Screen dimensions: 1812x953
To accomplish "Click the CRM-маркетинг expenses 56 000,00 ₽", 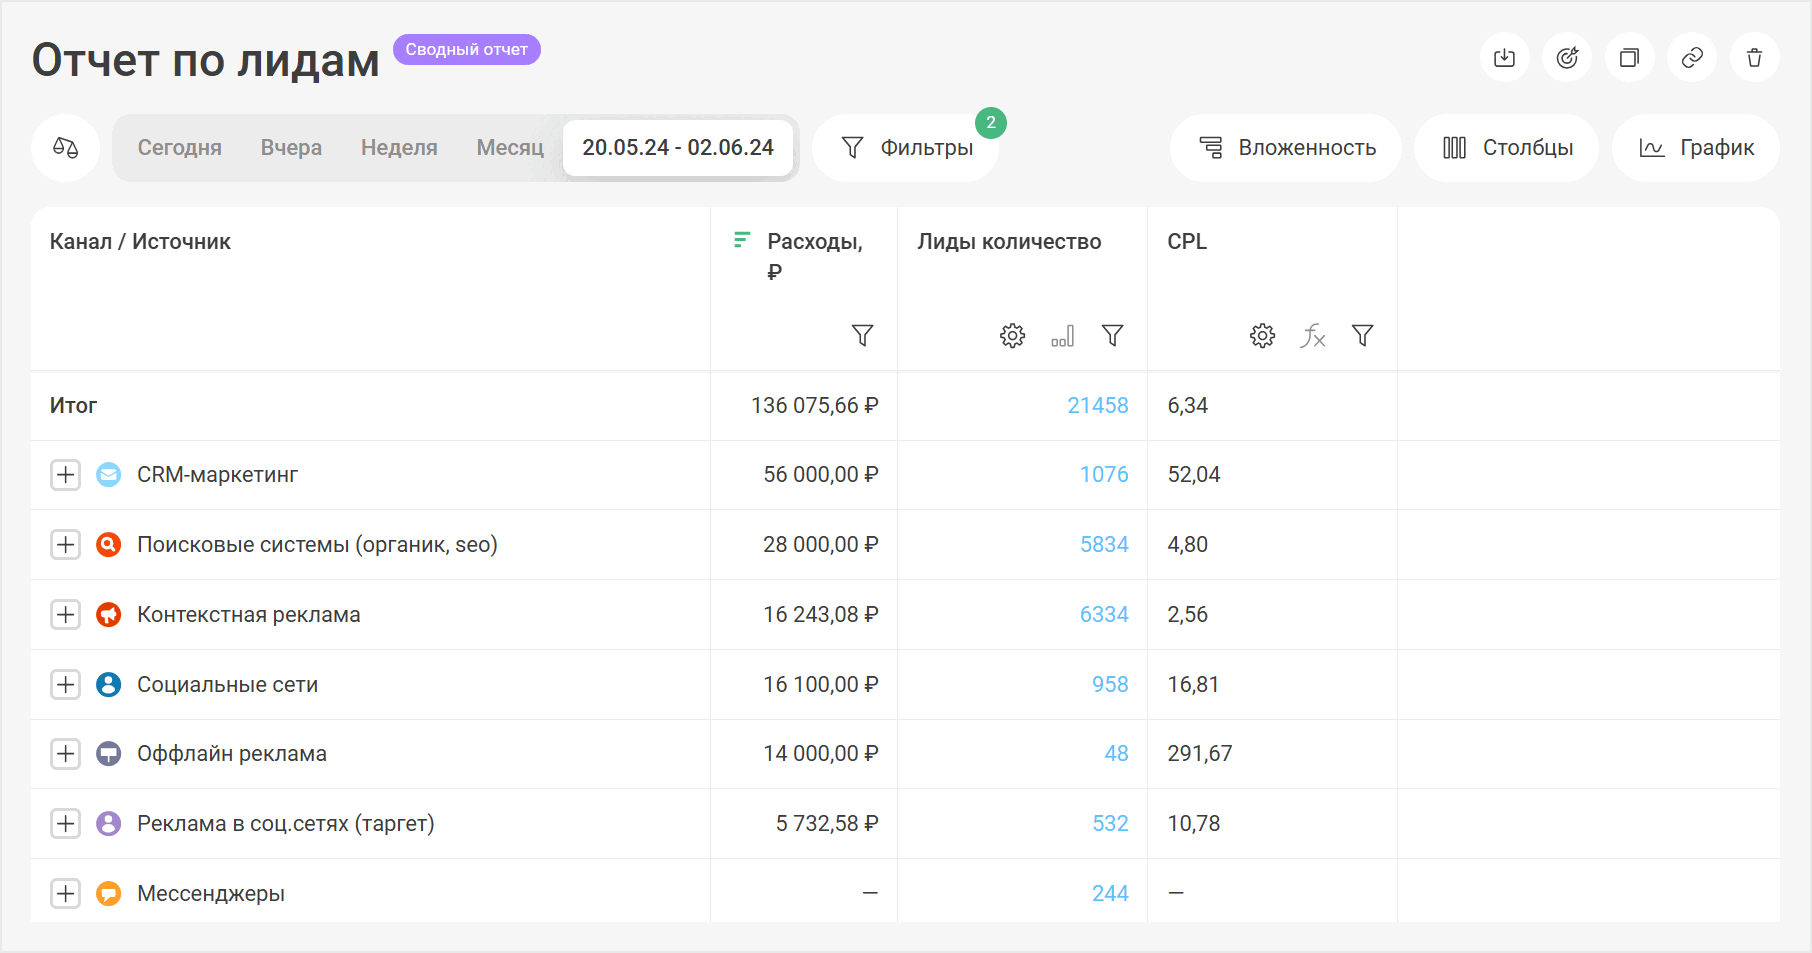I will click(x=820, y=475).
